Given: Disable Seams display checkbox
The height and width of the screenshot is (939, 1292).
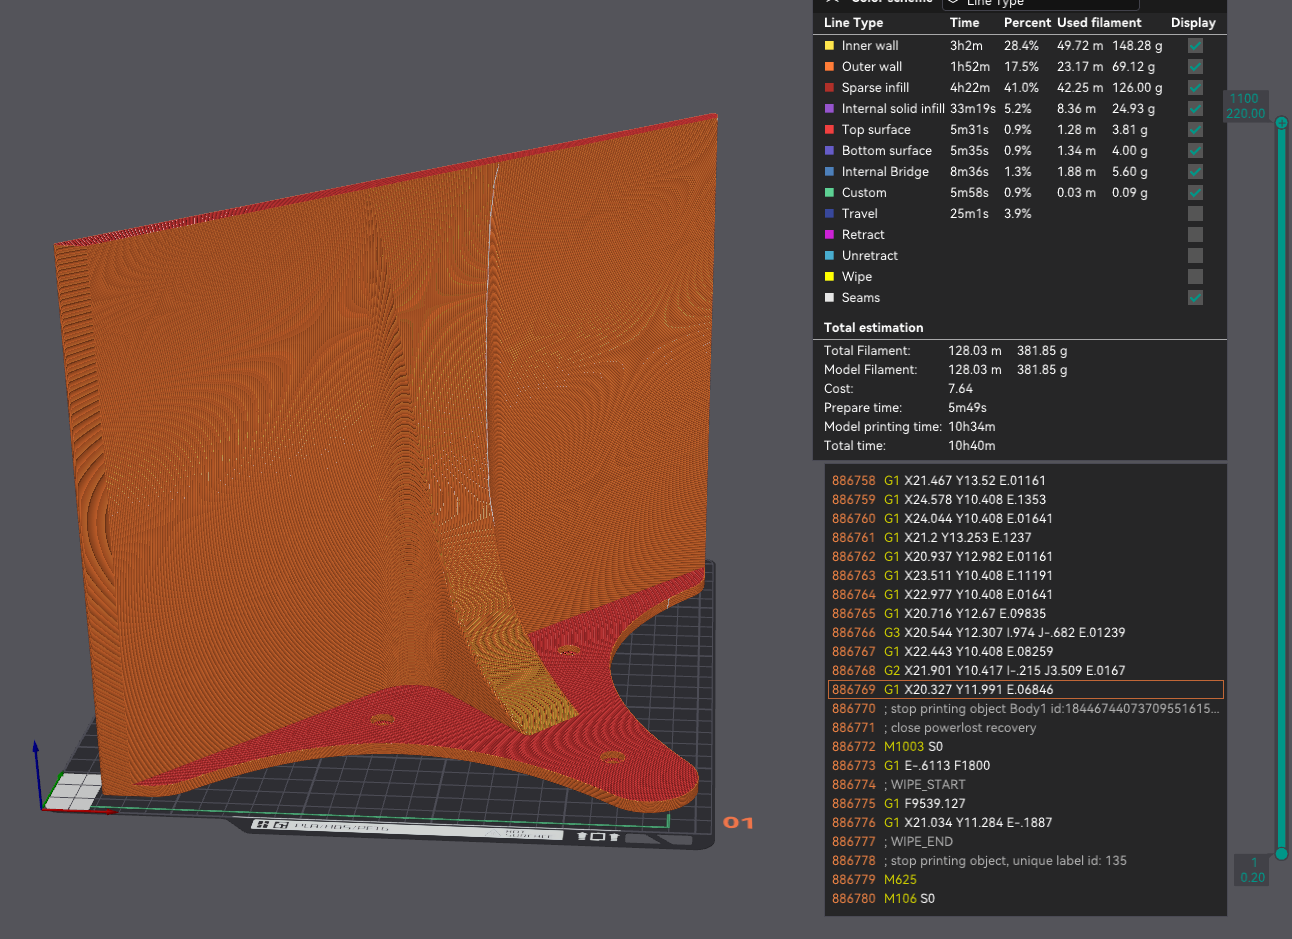Looking at the screenshot, I should 1195,297.
